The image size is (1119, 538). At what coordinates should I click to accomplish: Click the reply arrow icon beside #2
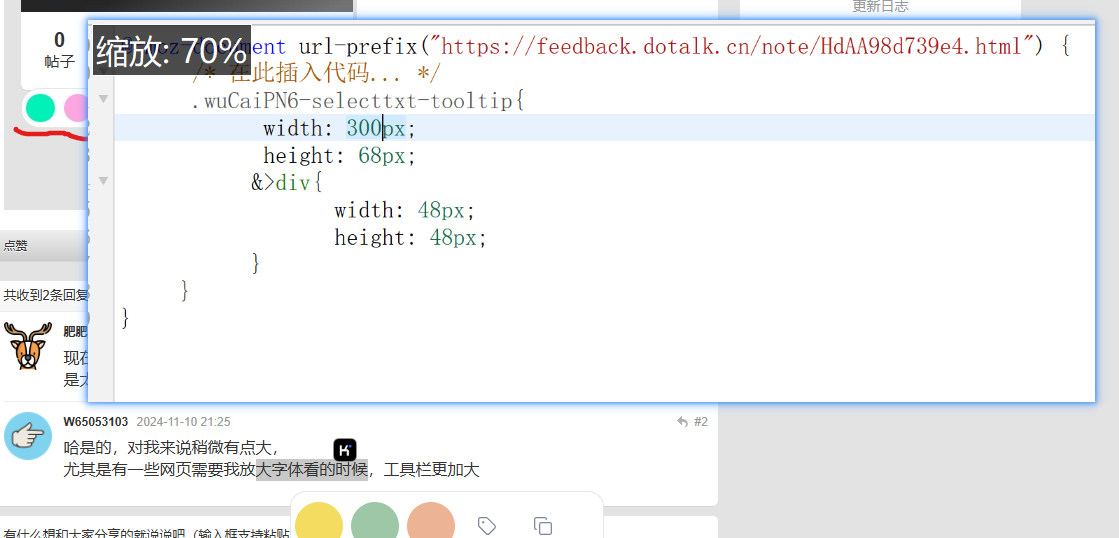pos(682,422)
